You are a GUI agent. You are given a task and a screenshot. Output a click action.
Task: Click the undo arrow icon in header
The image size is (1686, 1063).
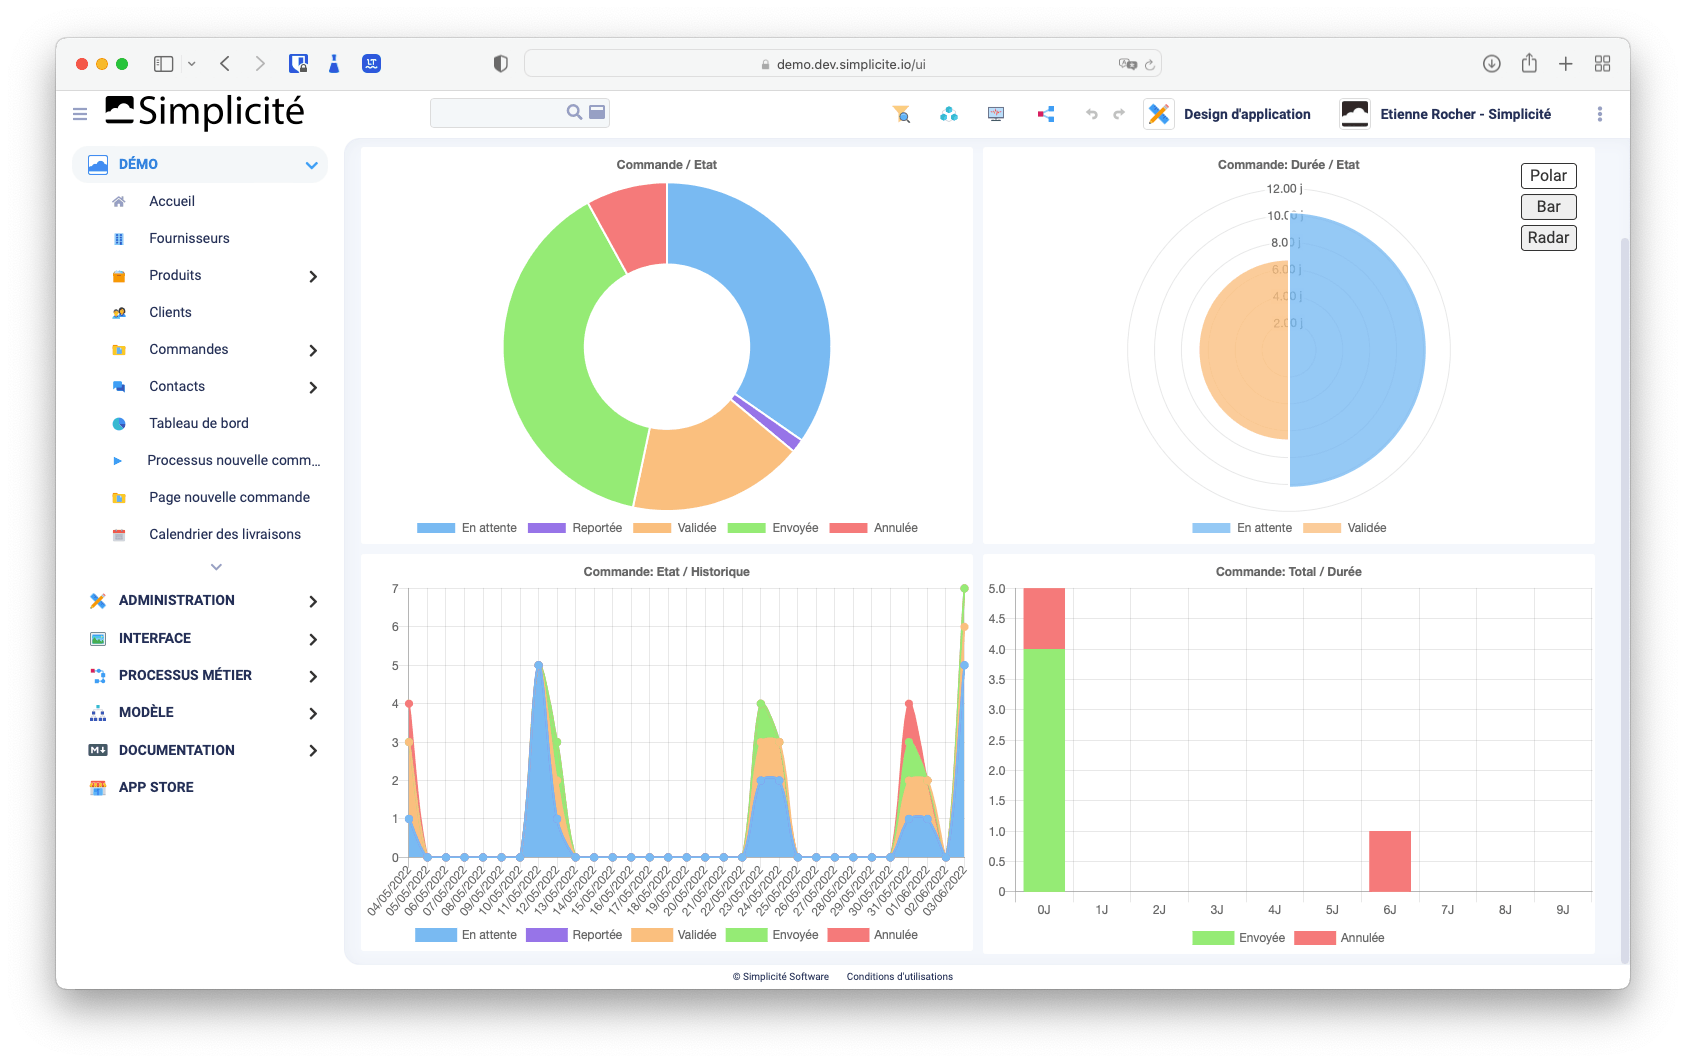(1092, 114)
